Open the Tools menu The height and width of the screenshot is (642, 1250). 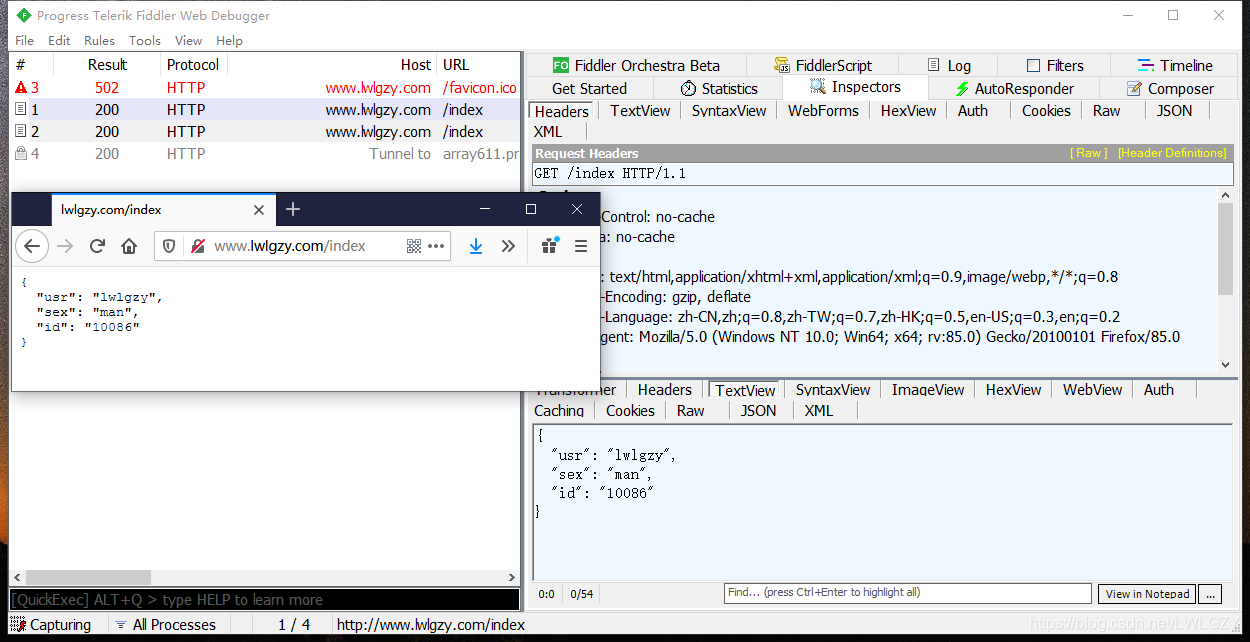[145, 41]
